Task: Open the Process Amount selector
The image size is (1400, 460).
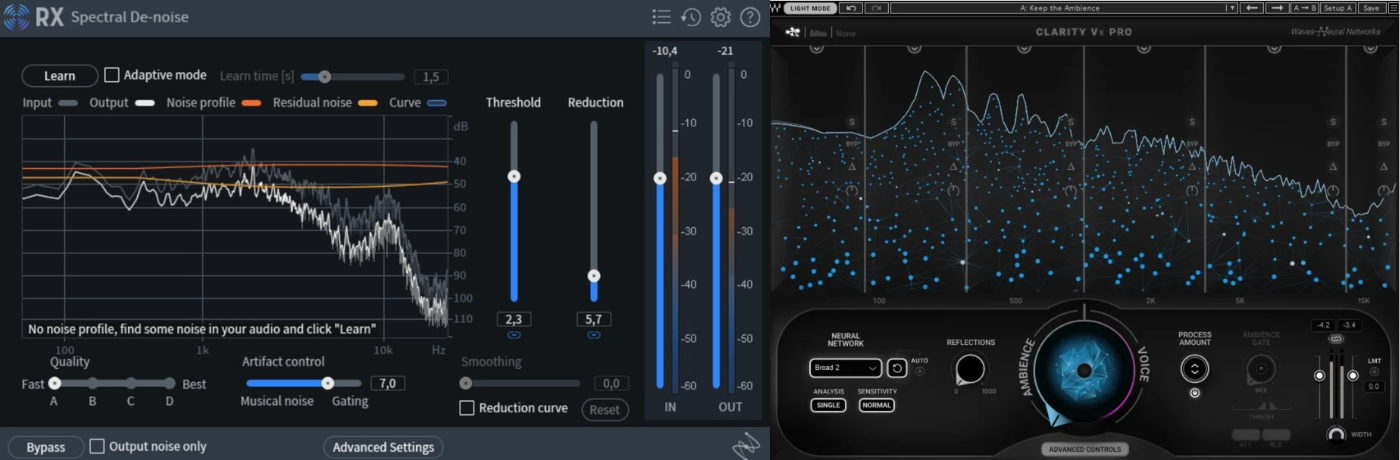Action: pyautogui.click(x=1194, y=369)
